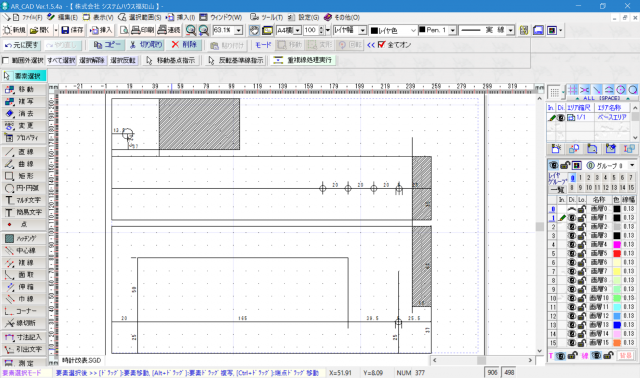
Task: Toggle the 範囲外選択 checkbox
Action: (5, 60)
